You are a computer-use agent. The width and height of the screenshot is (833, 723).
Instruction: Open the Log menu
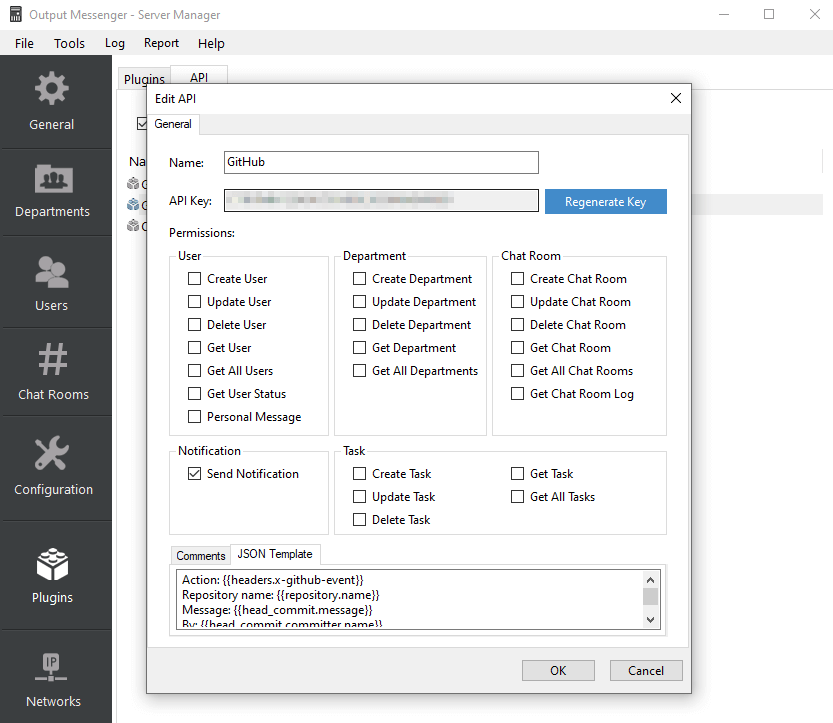click(115, 43)
